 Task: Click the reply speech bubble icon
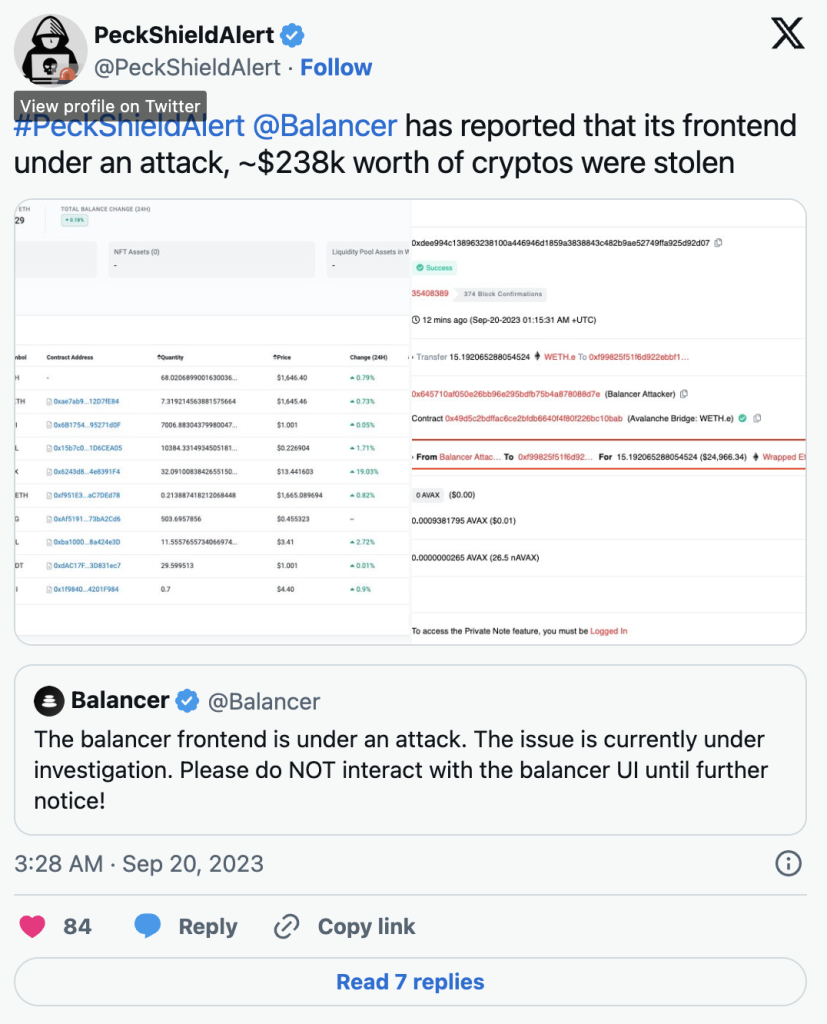(148, 926)
